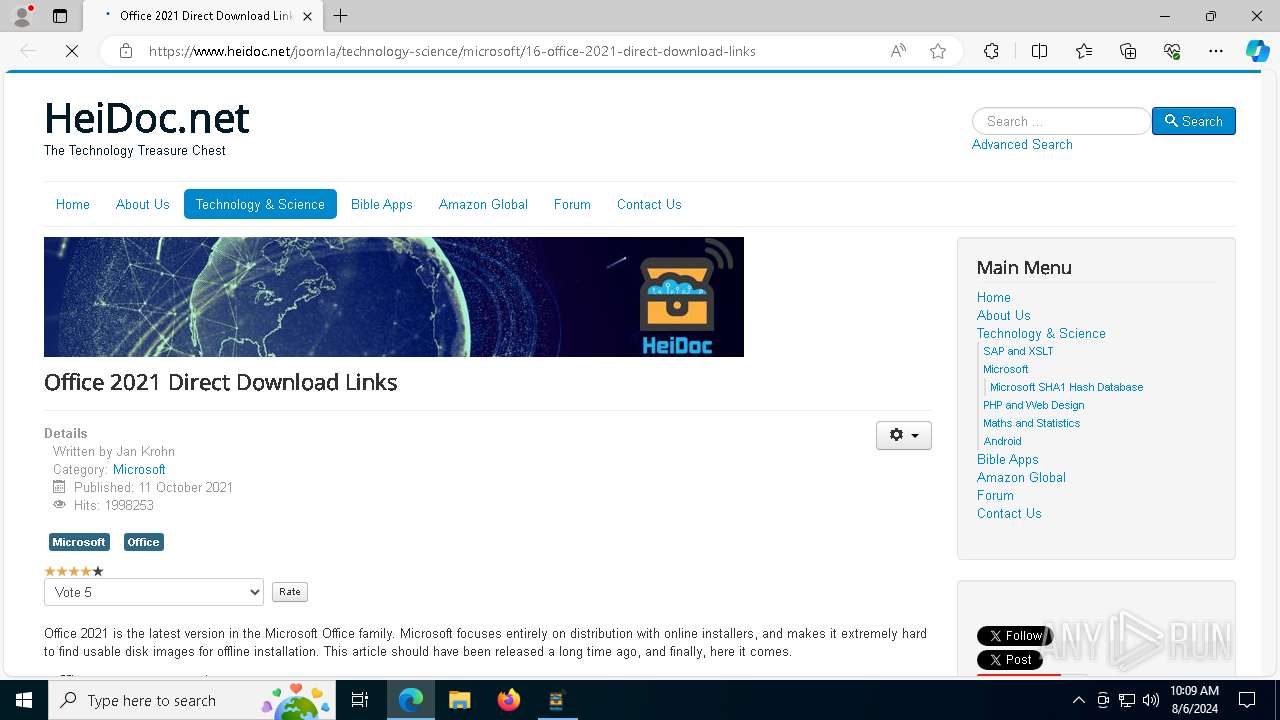Open Maths and Statistics link
Viewport: 1280px width, 720px height.
click(1031, 423)
